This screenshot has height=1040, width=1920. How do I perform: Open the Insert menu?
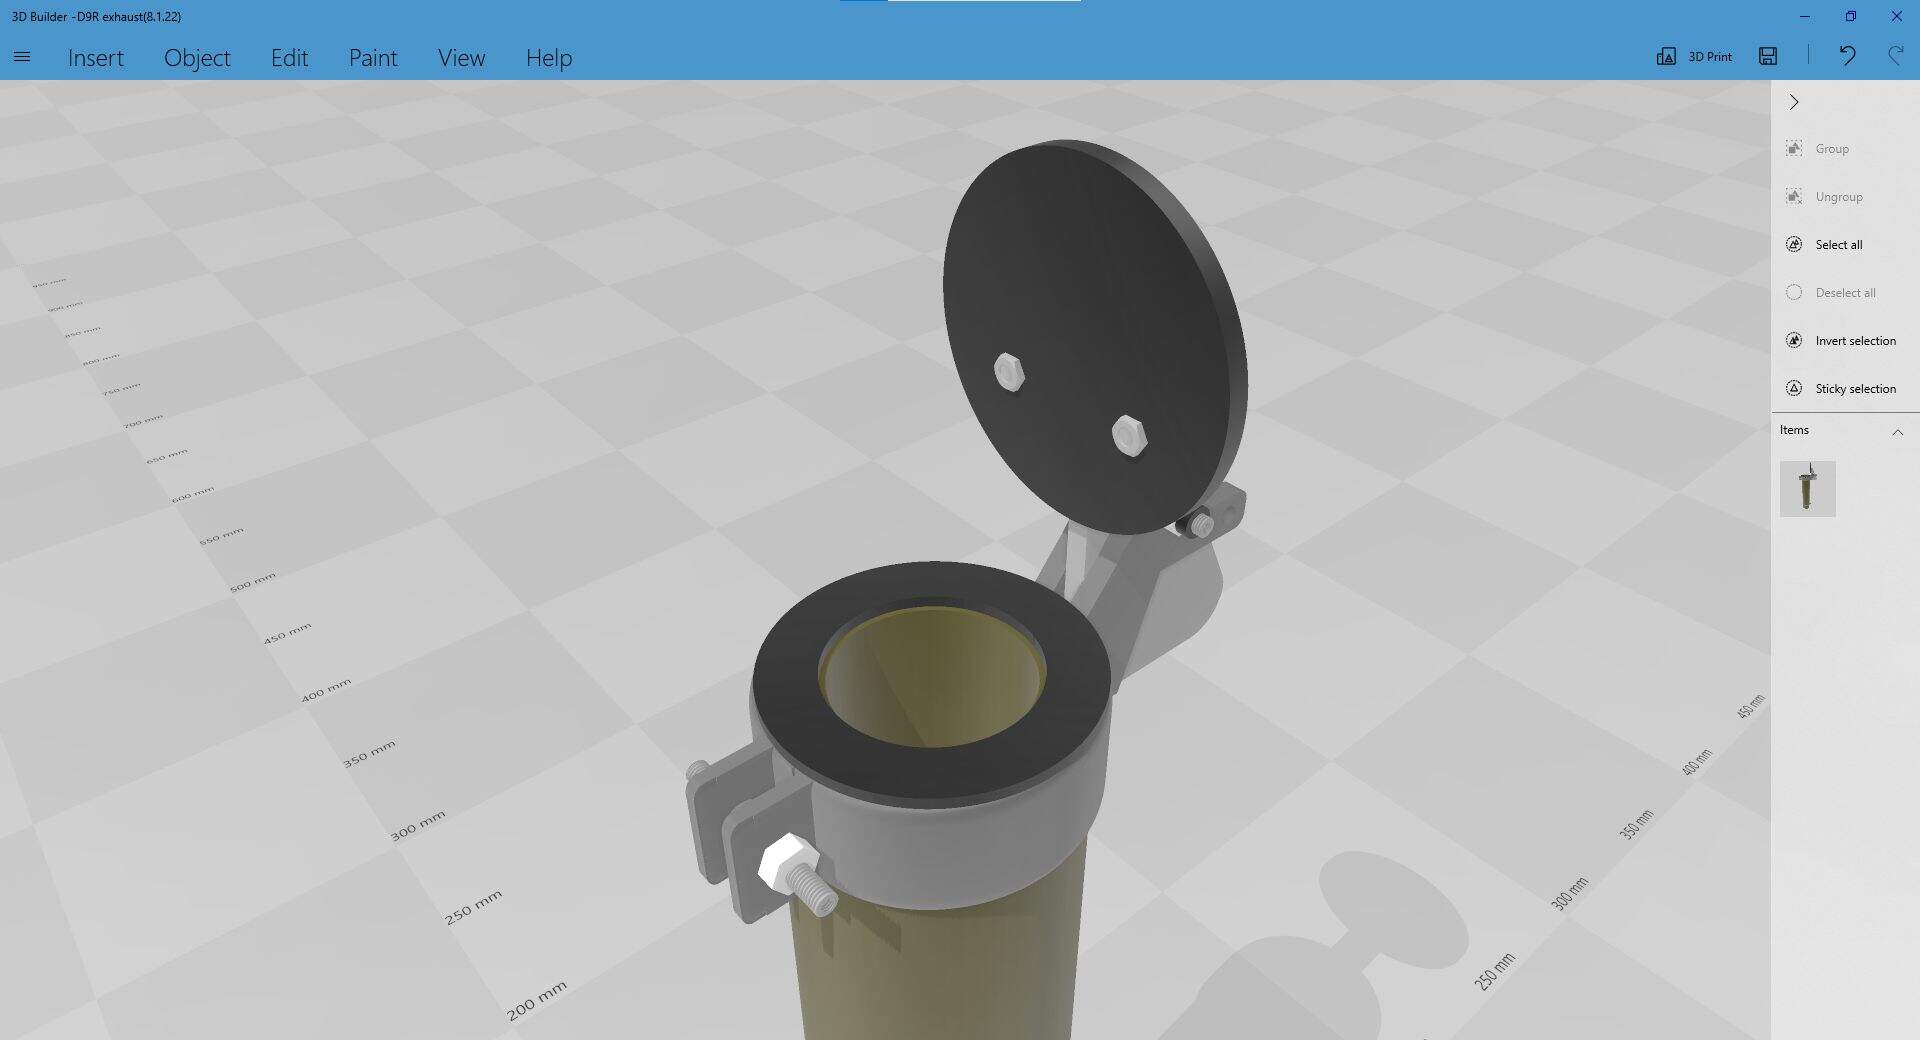click(96, 58)
